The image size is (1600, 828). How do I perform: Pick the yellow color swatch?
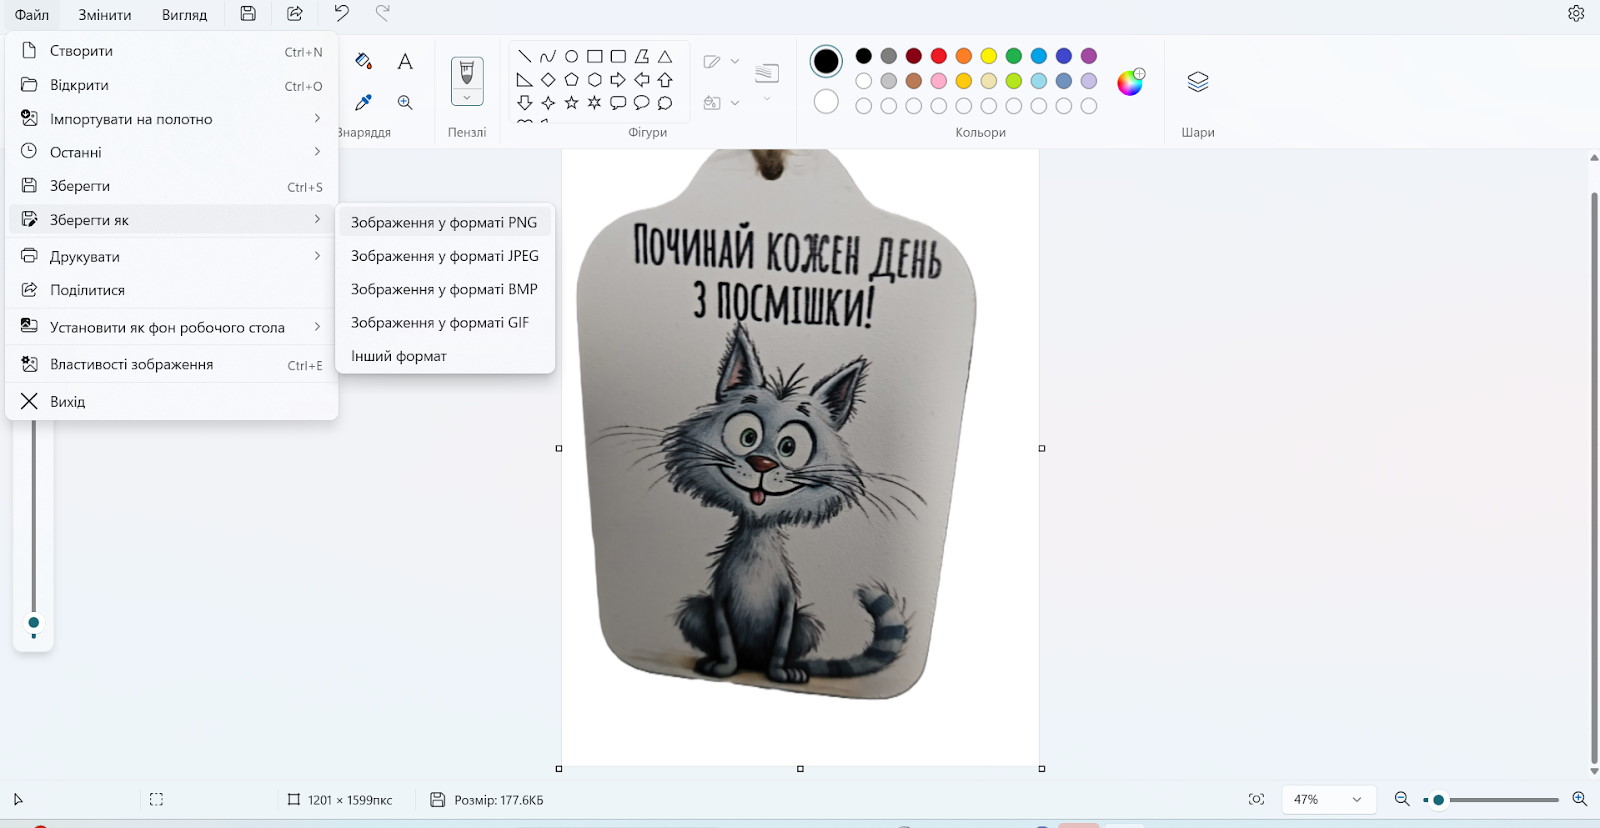(989, 56)
